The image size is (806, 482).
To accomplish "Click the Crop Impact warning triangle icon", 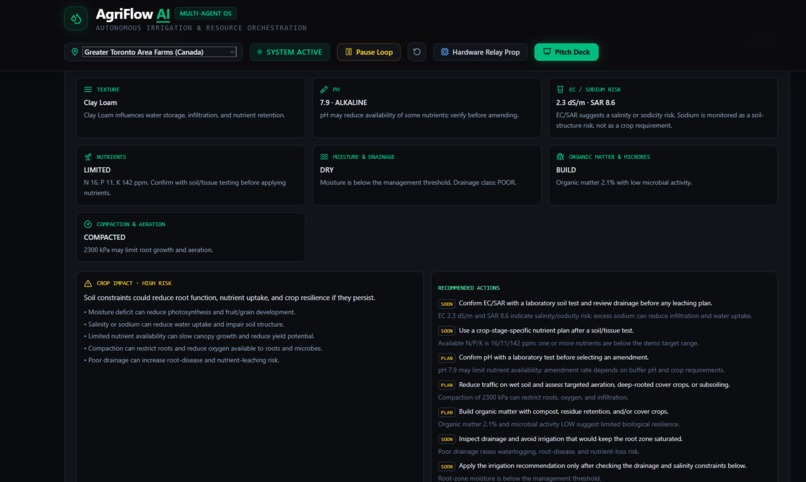I will point(88,283).
